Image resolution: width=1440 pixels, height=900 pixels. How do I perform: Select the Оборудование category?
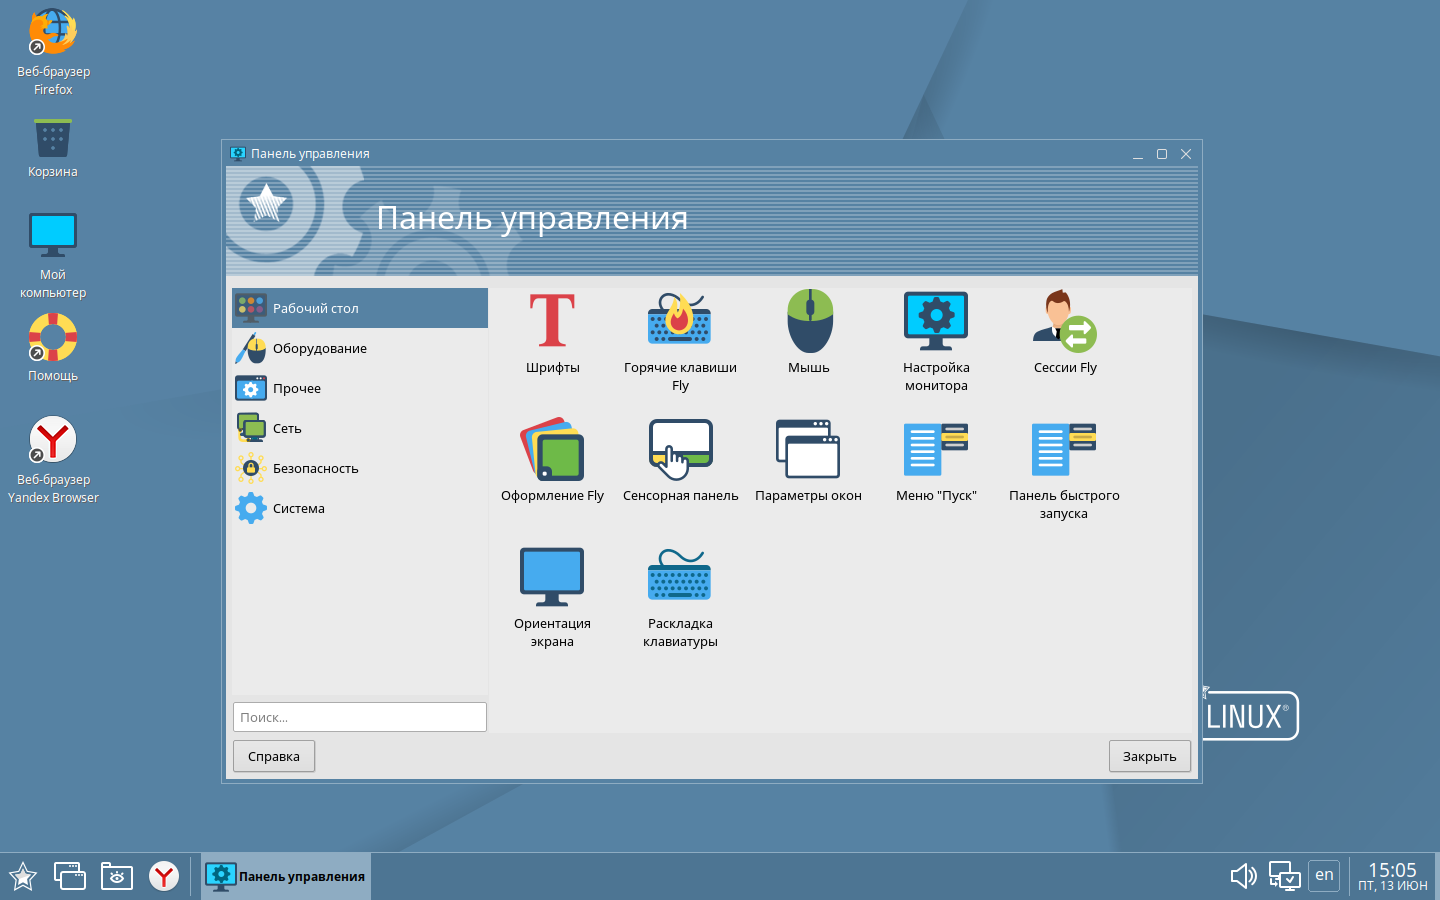(360, 348)
